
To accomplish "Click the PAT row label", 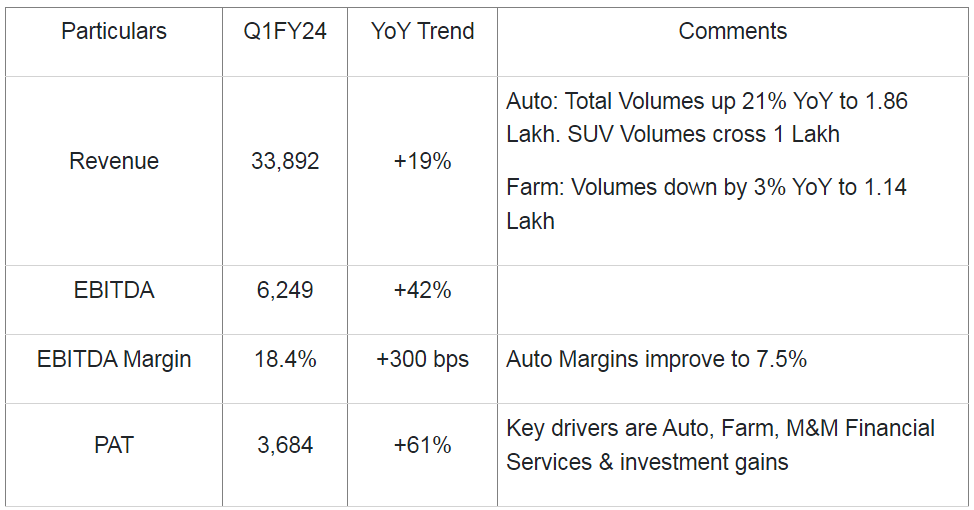I will tap(114, 445).
